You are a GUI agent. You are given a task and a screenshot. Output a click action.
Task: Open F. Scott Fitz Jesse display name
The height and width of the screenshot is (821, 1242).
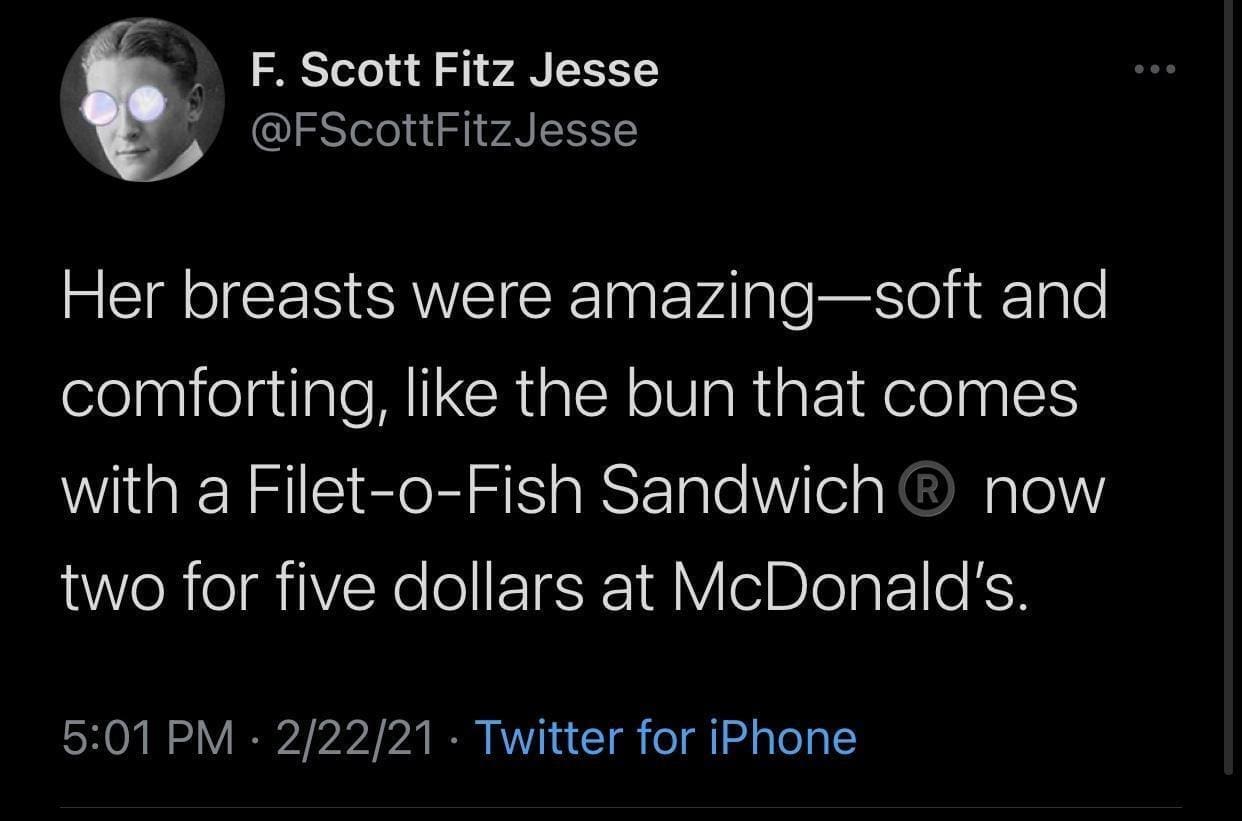tap(452, 71)
